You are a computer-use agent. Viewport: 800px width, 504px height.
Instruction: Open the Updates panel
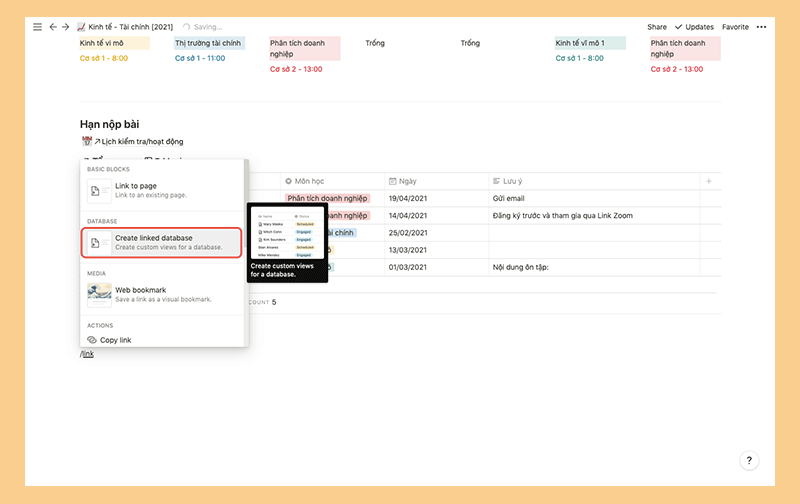(x=694, y=27)
